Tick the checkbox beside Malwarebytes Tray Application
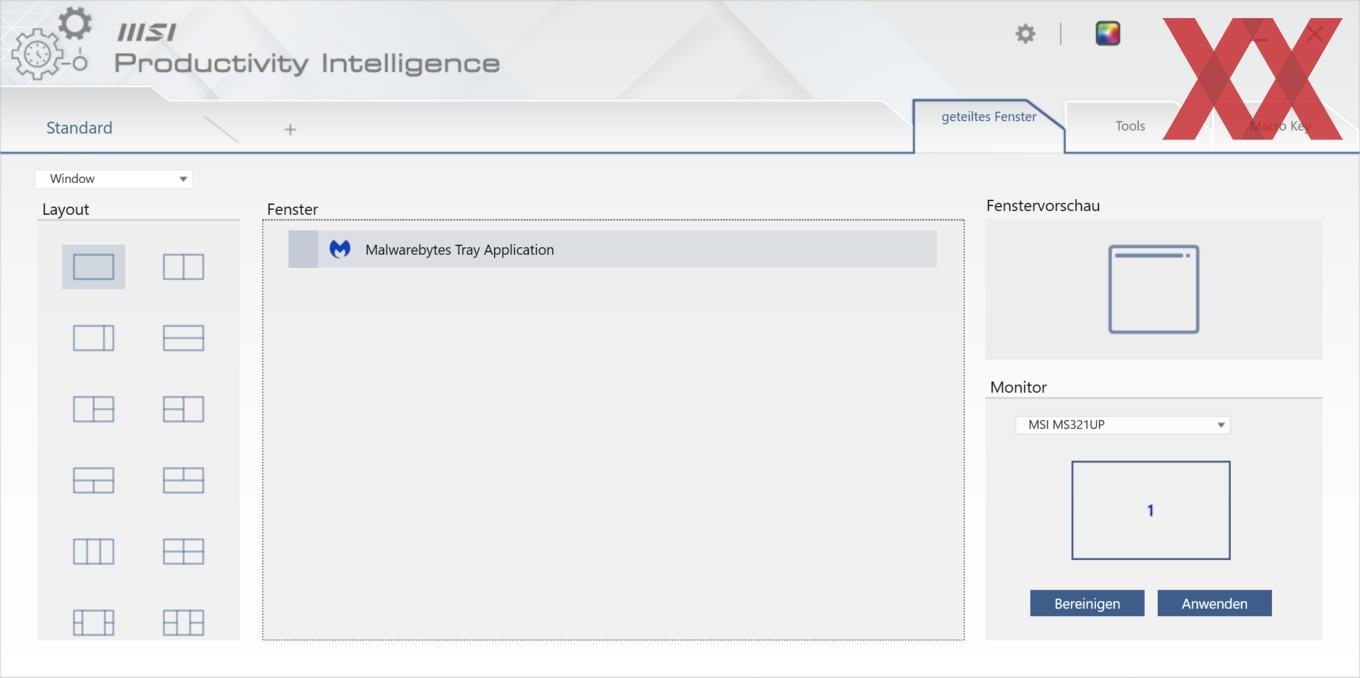Image resolution: width=1360 pixels, height=678 pixels. [303, 249]
